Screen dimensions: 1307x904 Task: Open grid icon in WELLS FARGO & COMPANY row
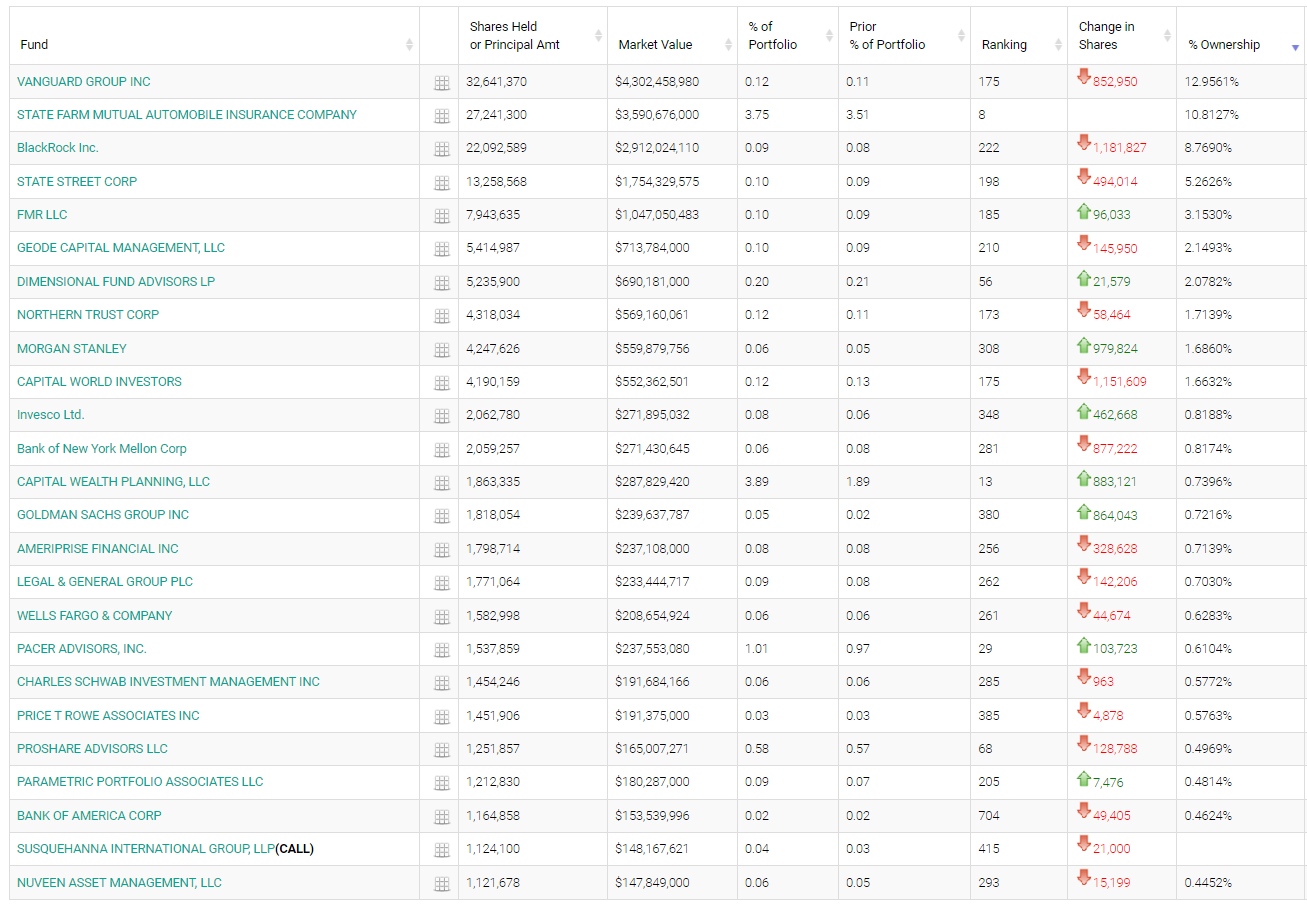tap(441, 617)
